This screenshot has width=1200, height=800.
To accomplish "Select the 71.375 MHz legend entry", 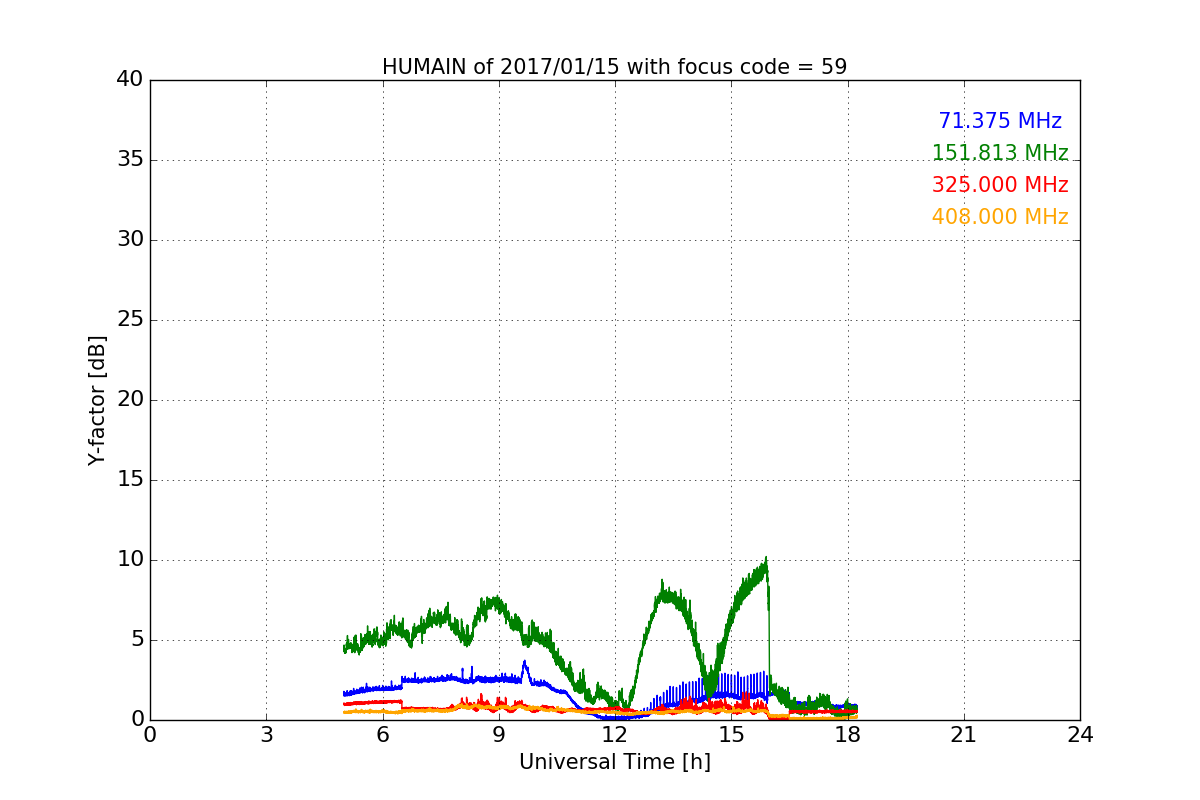I will 1000,121.
